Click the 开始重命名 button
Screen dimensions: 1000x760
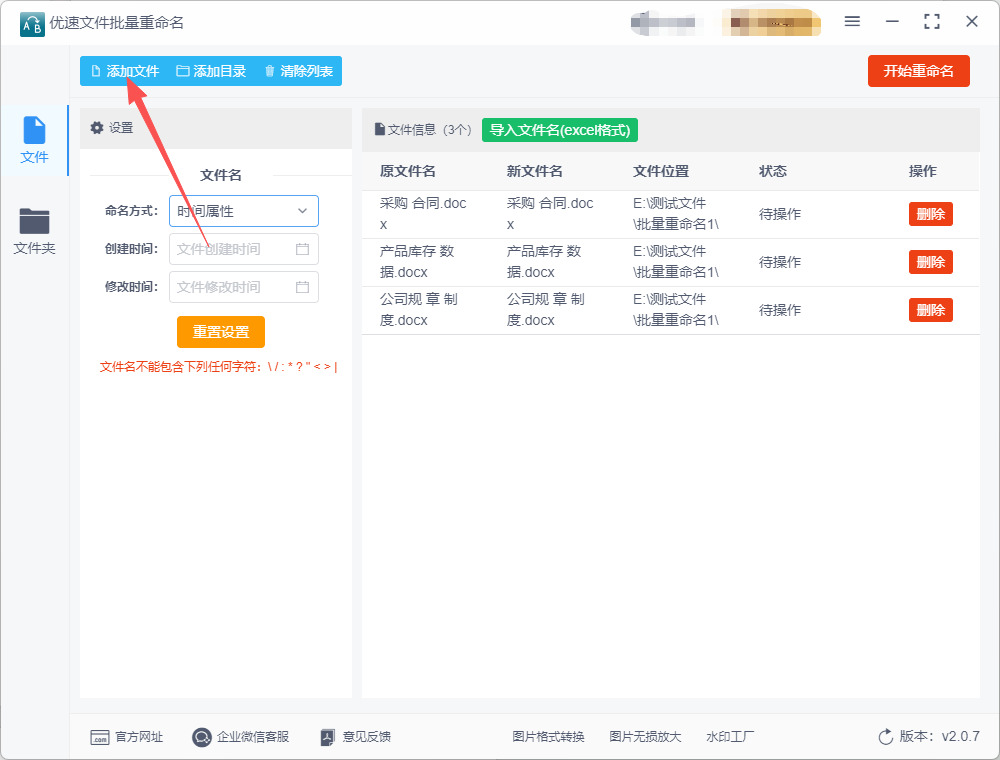[x=918, y=71]
